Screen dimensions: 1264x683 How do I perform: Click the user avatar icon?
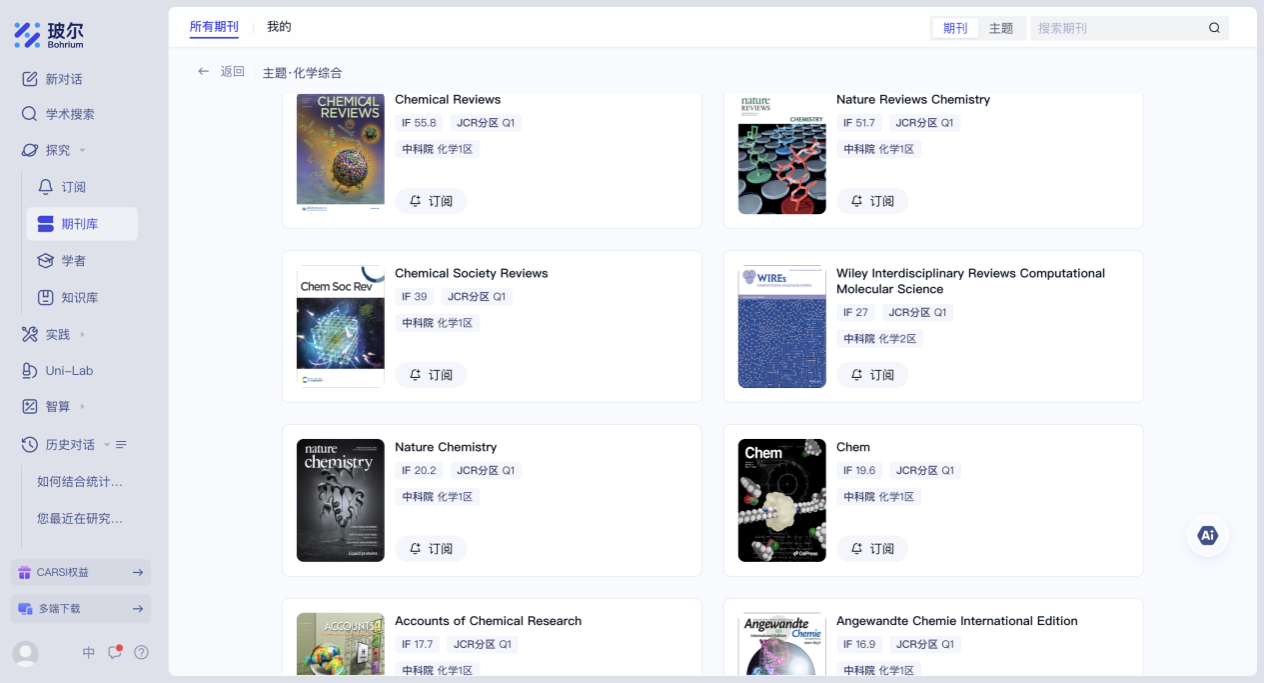pos(26,653)
